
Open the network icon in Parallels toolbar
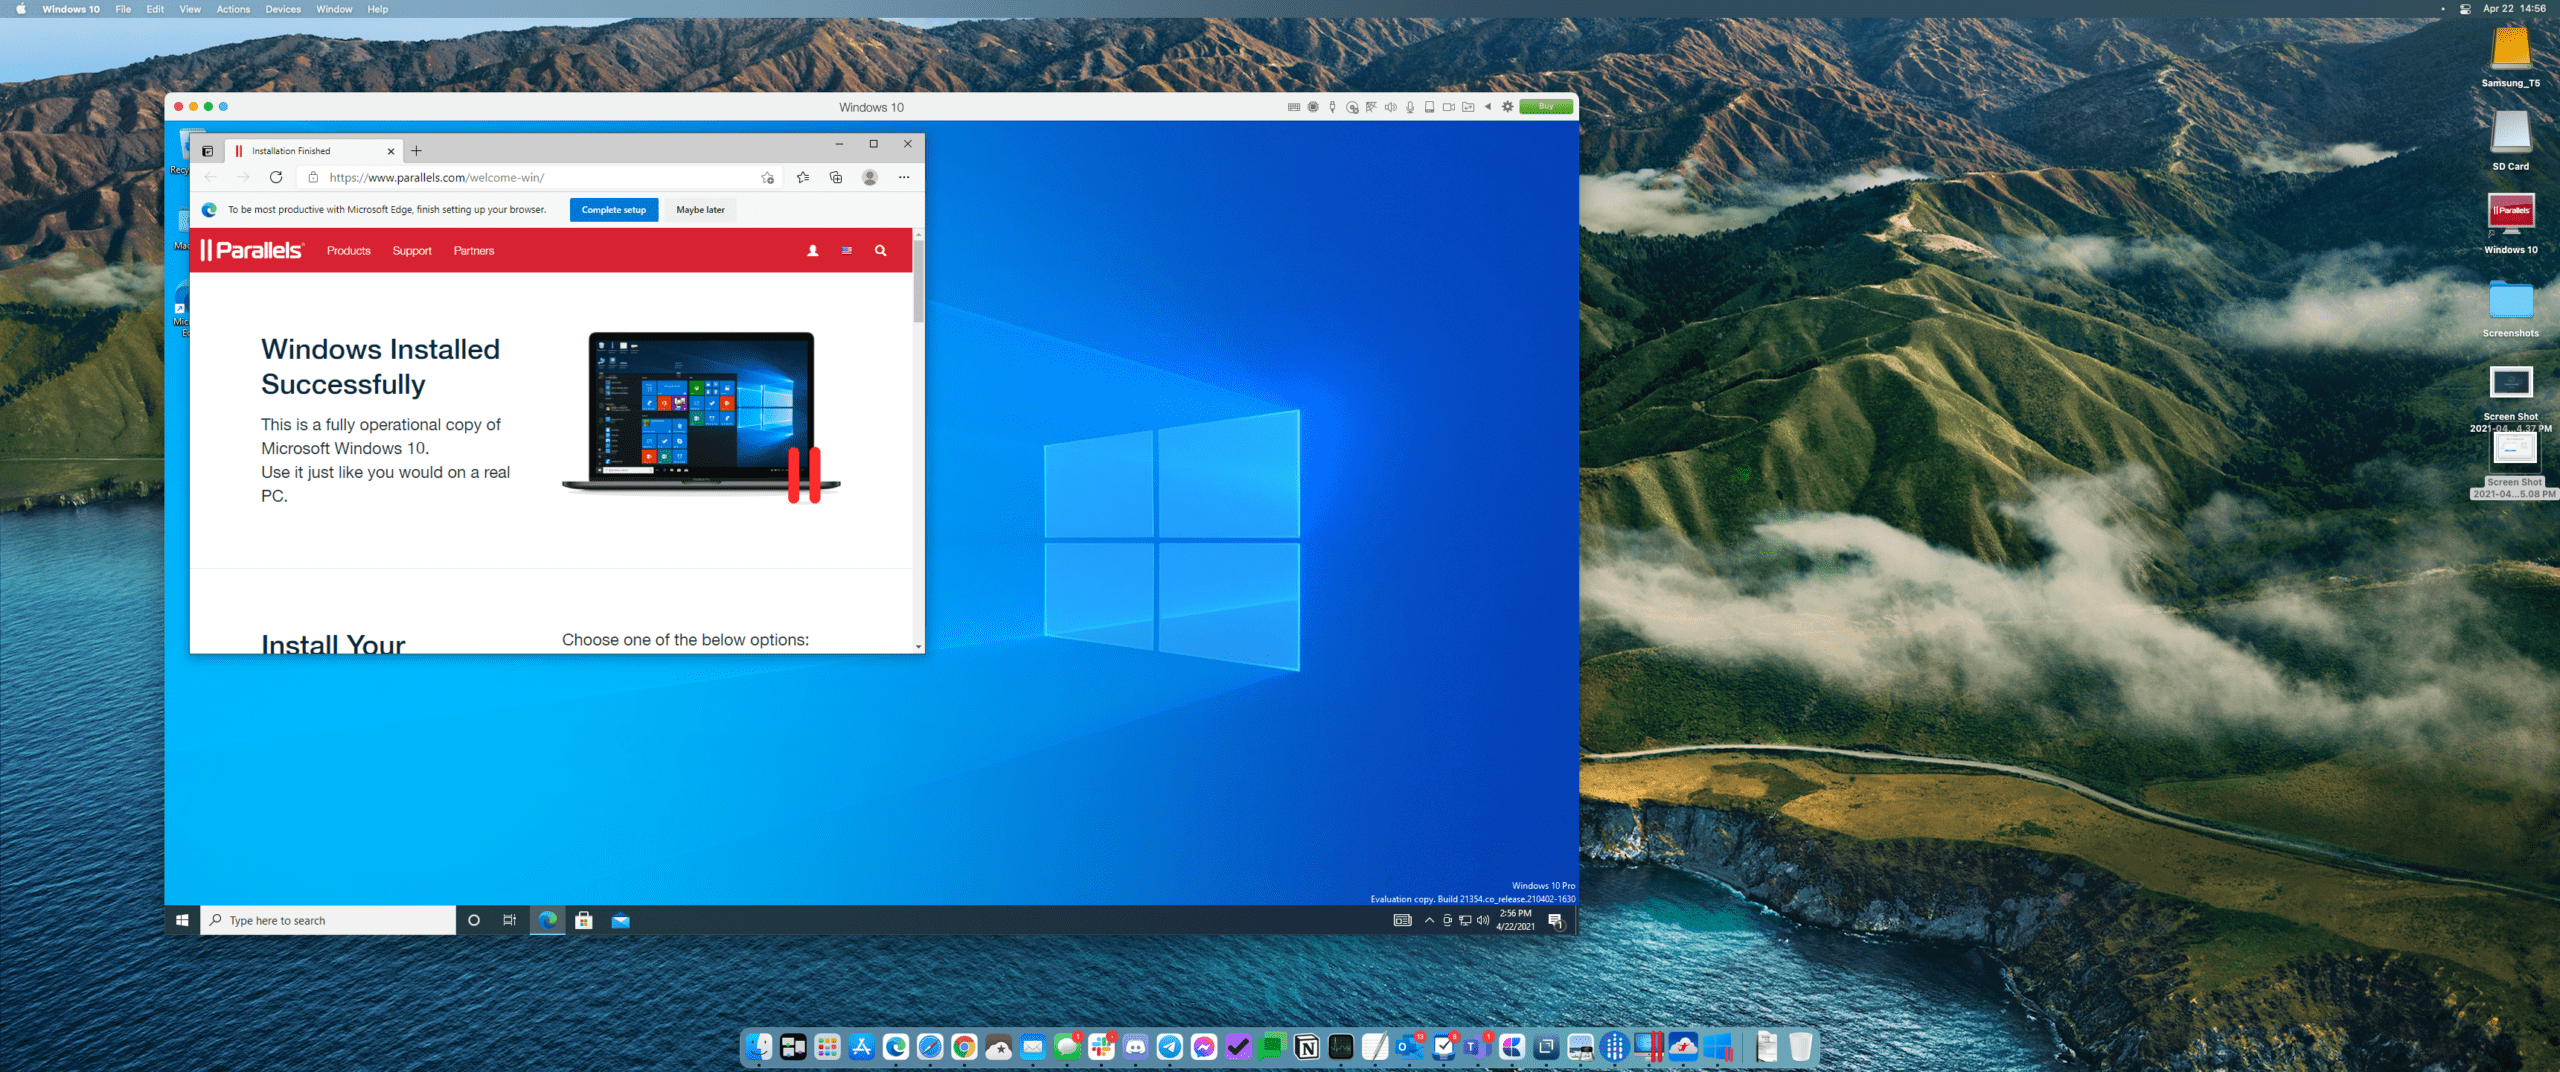[1371, 107]
